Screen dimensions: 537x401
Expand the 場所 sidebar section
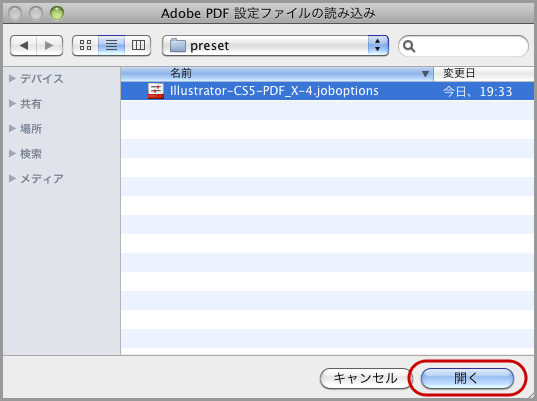tap(12, 128)
